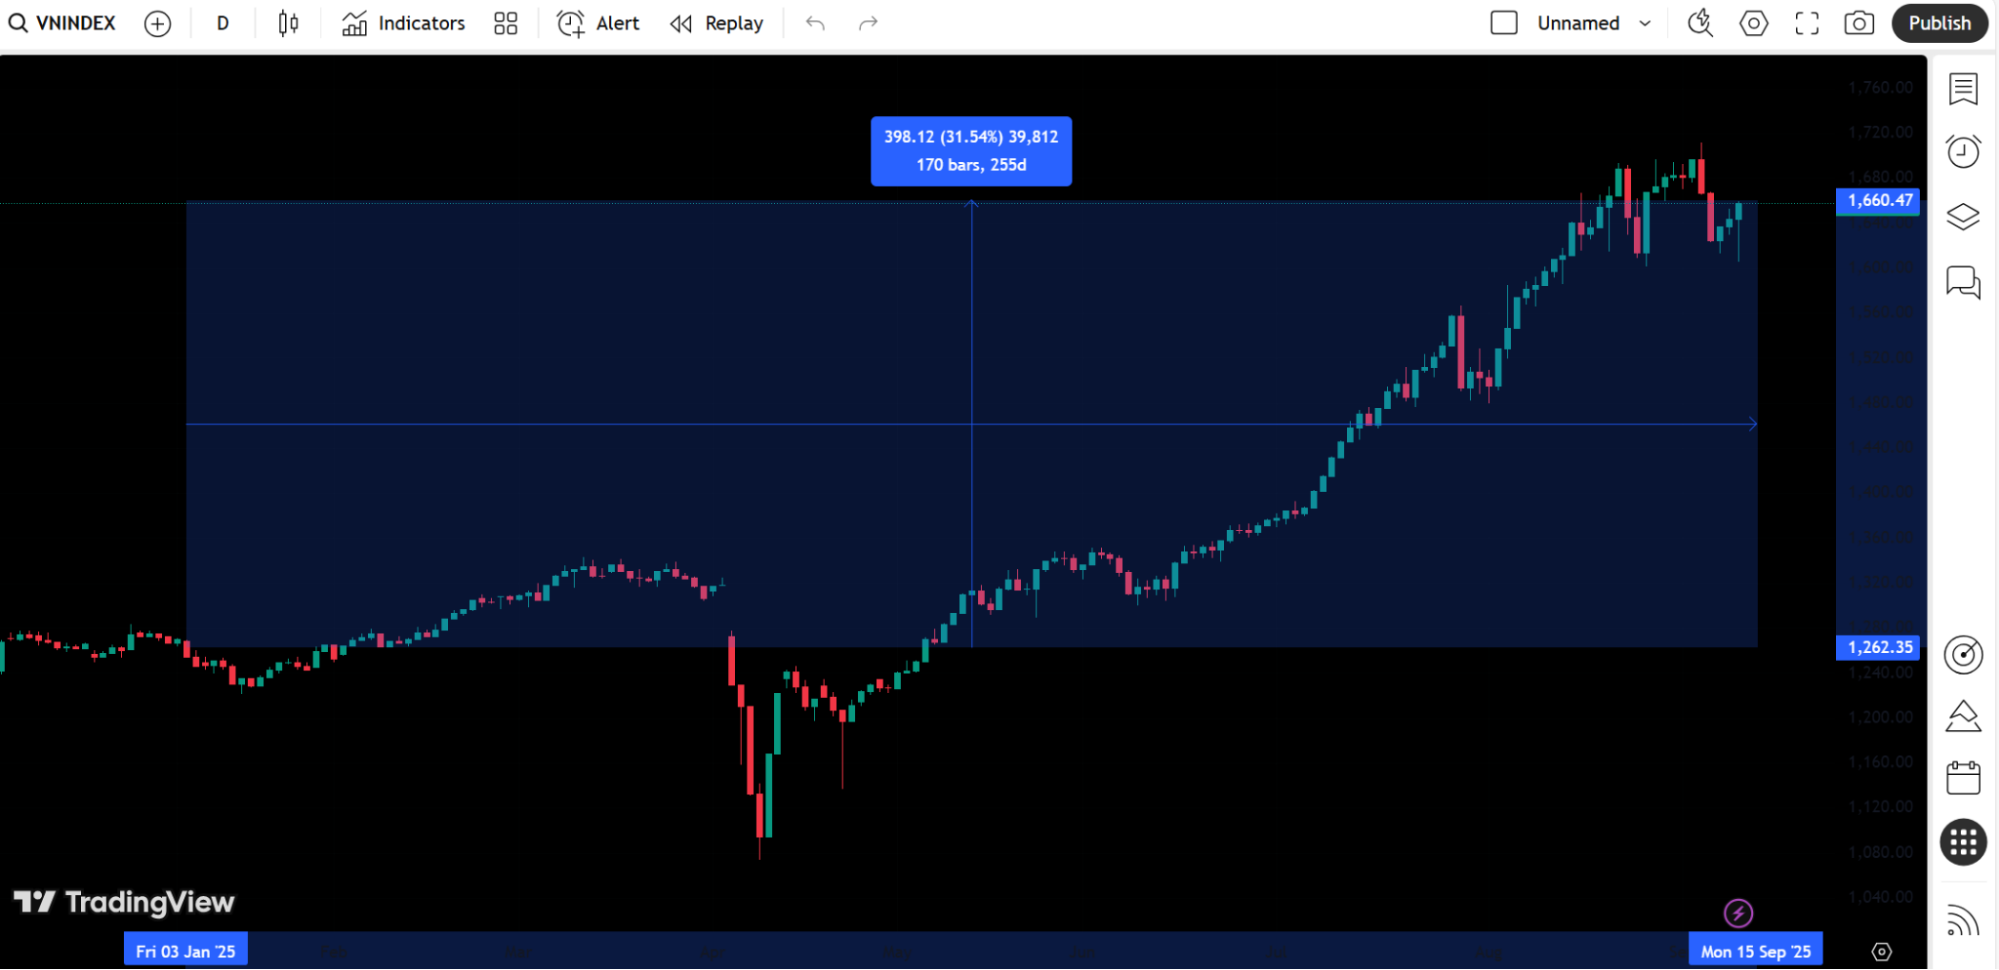
Task: Open the Indicators menu
Action: [404, 23]
